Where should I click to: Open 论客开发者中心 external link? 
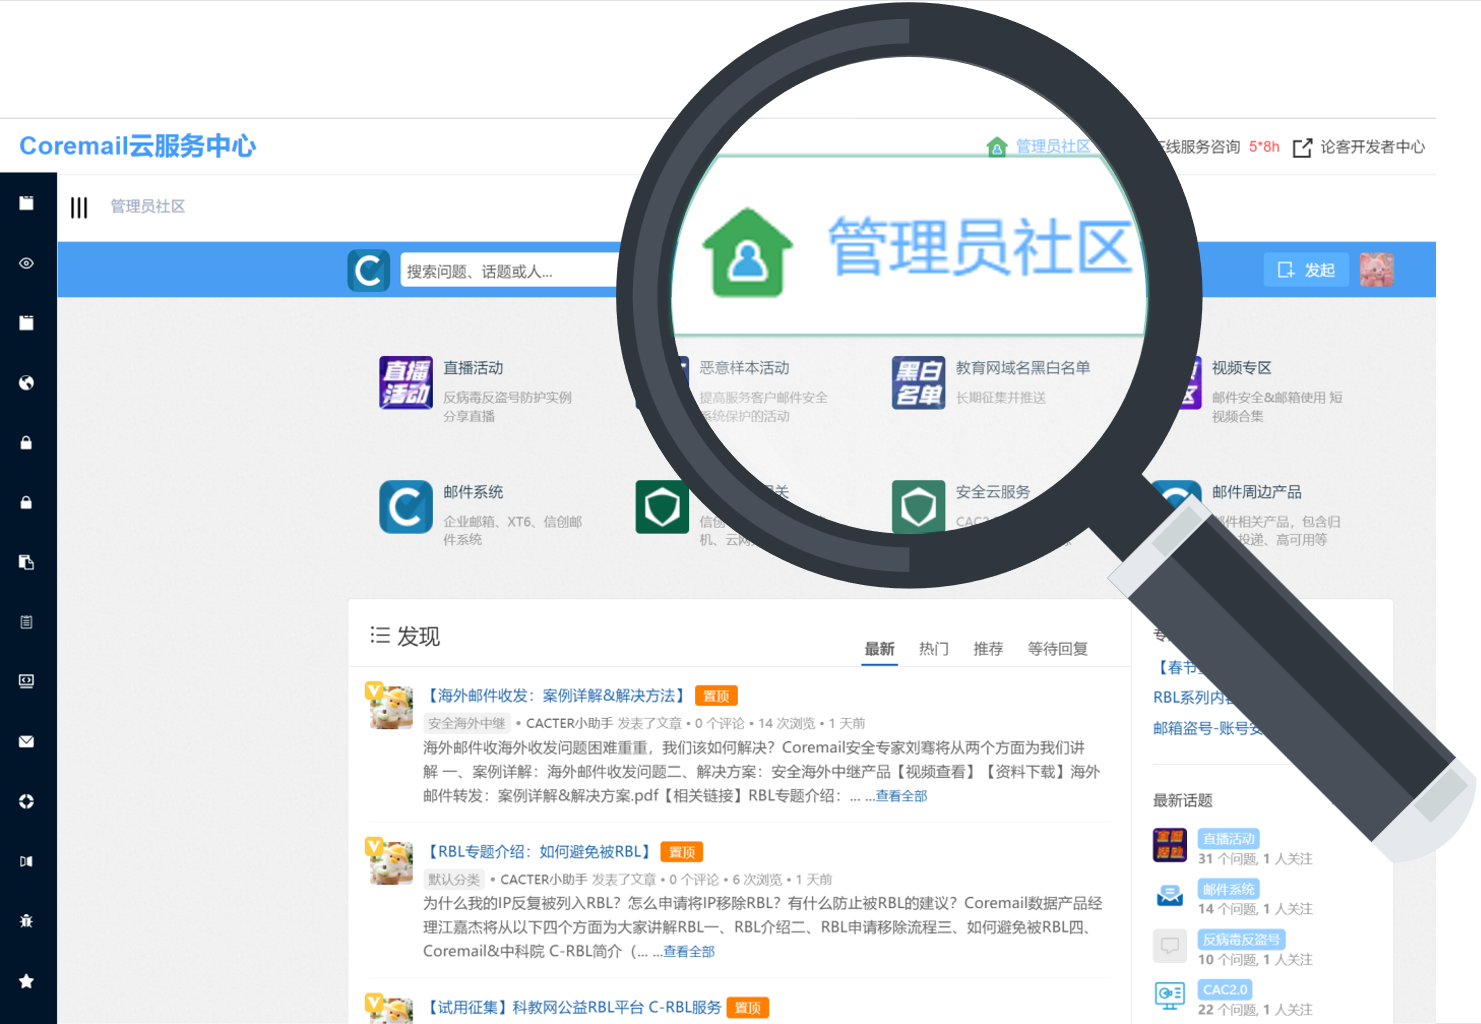[x=1359, y=147]
